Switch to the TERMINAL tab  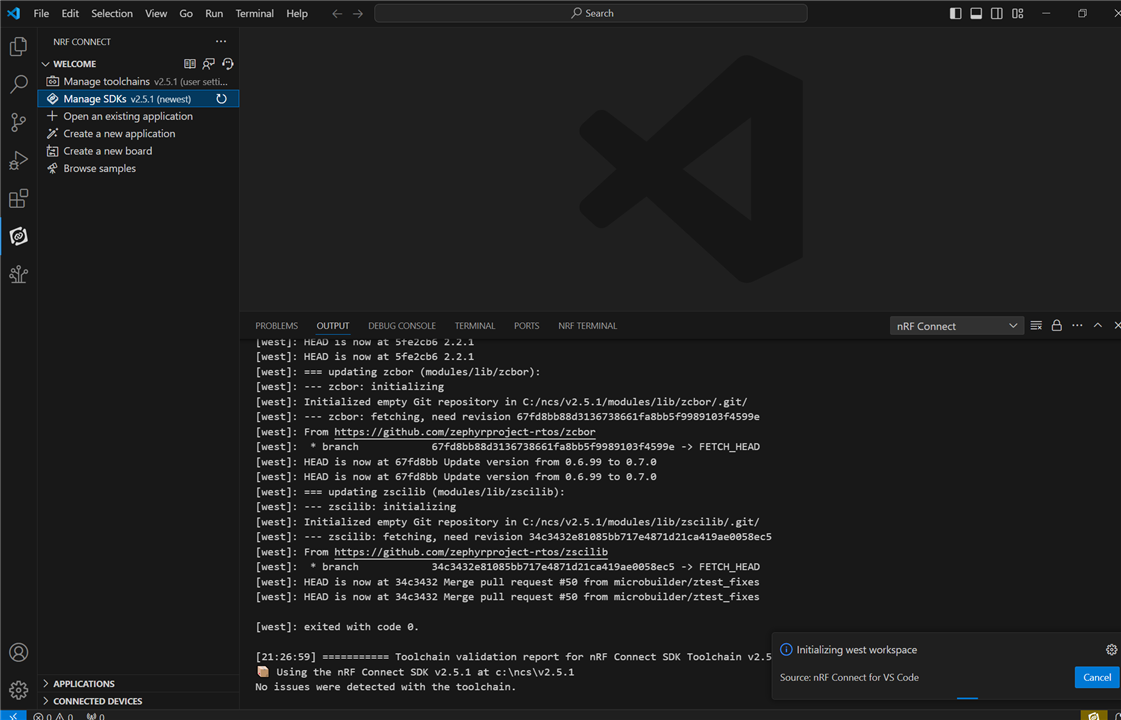[x=475, y=325]
